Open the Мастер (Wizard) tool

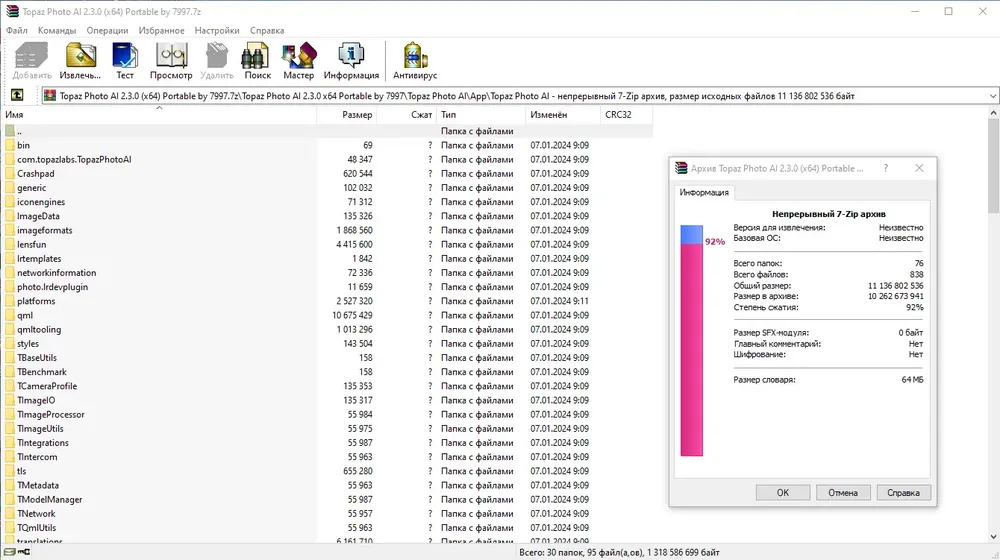[298, 61]
